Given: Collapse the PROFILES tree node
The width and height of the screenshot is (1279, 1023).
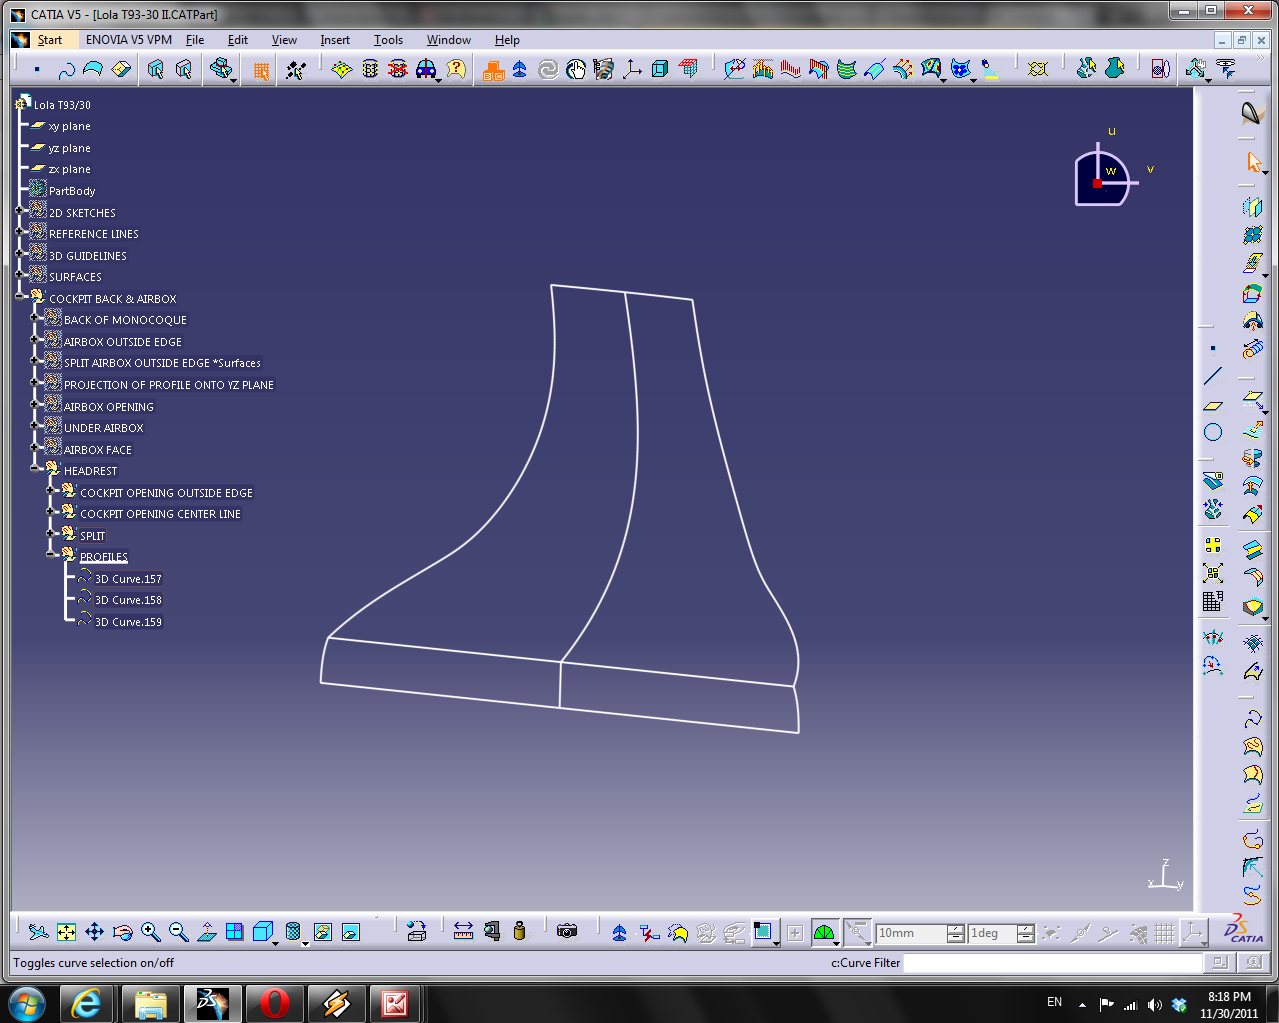Looking at the screenshot, I should point(51,554).
